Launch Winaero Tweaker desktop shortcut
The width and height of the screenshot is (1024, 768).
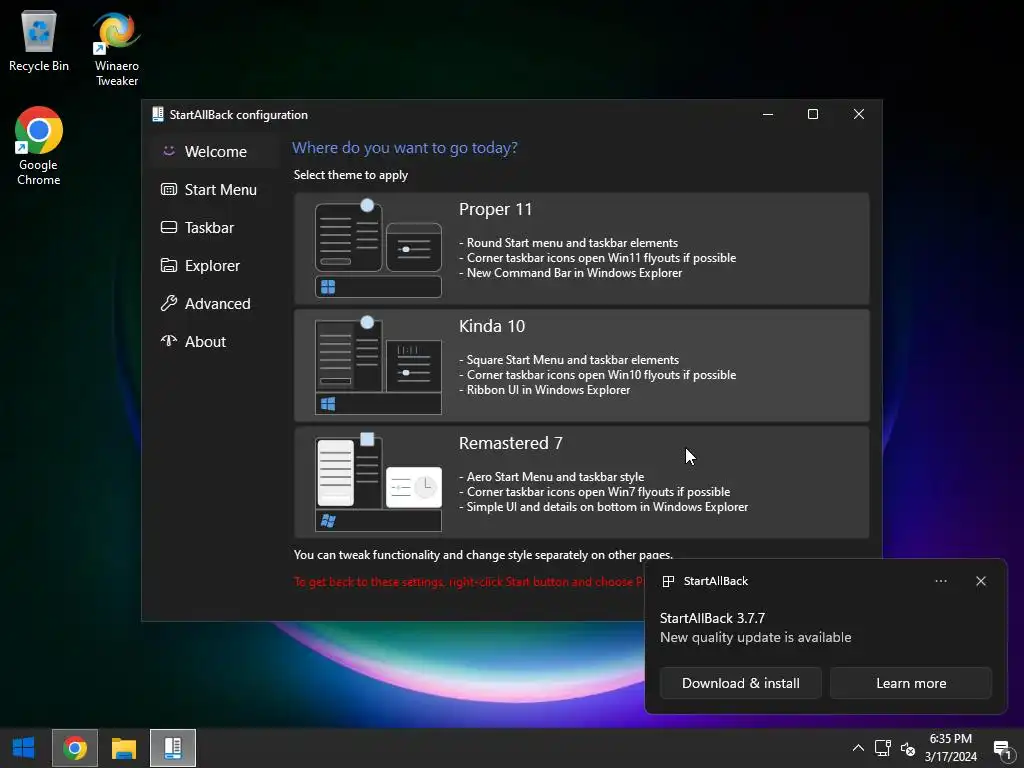pyautogui.click(x=116, y=48)
